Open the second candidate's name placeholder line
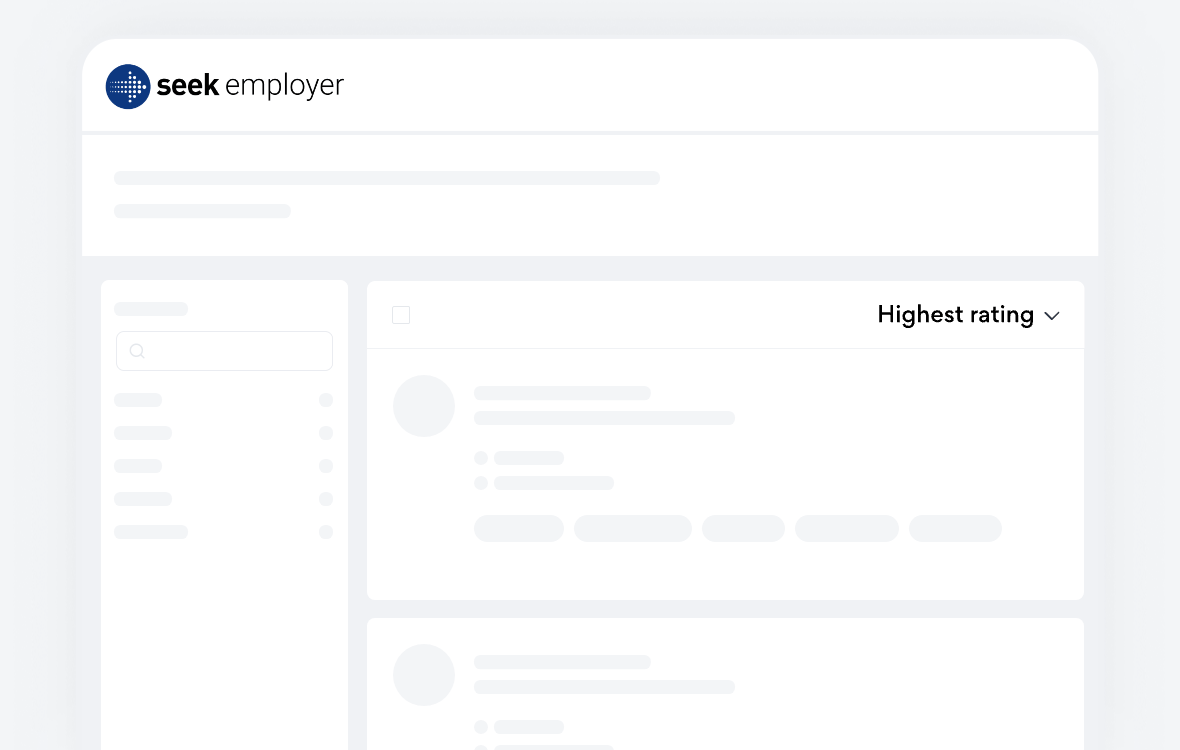Viewport: 1180px width, 750px height. coord(562,662)
